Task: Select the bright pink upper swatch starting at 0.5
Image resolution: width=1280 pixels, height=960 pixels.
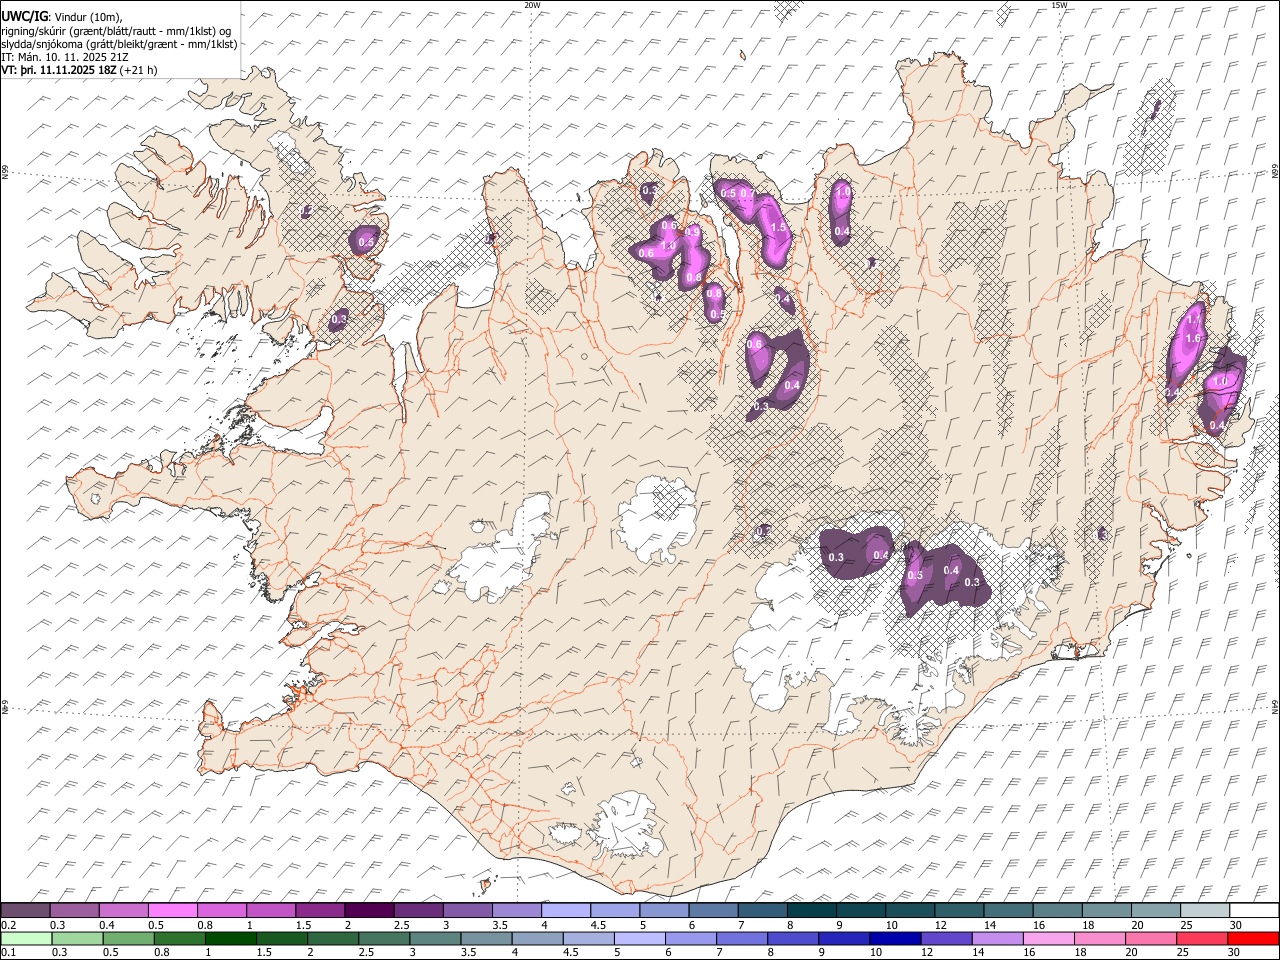Action: pyautogui.click(x=173, y=910)
